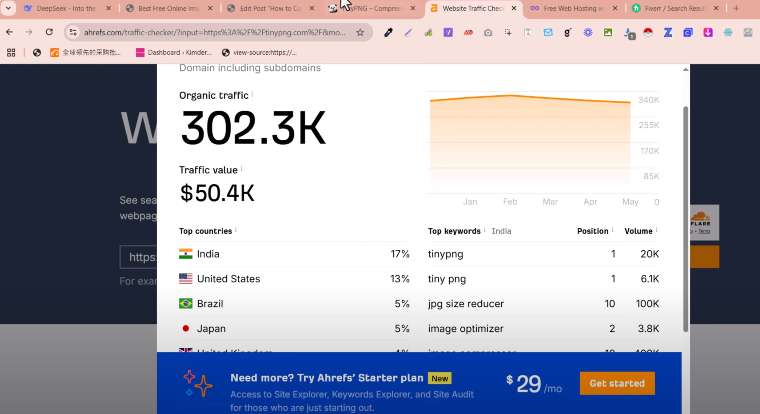
Task: Click the Organic traffic info icon
Action: click(x=253, y=94)
